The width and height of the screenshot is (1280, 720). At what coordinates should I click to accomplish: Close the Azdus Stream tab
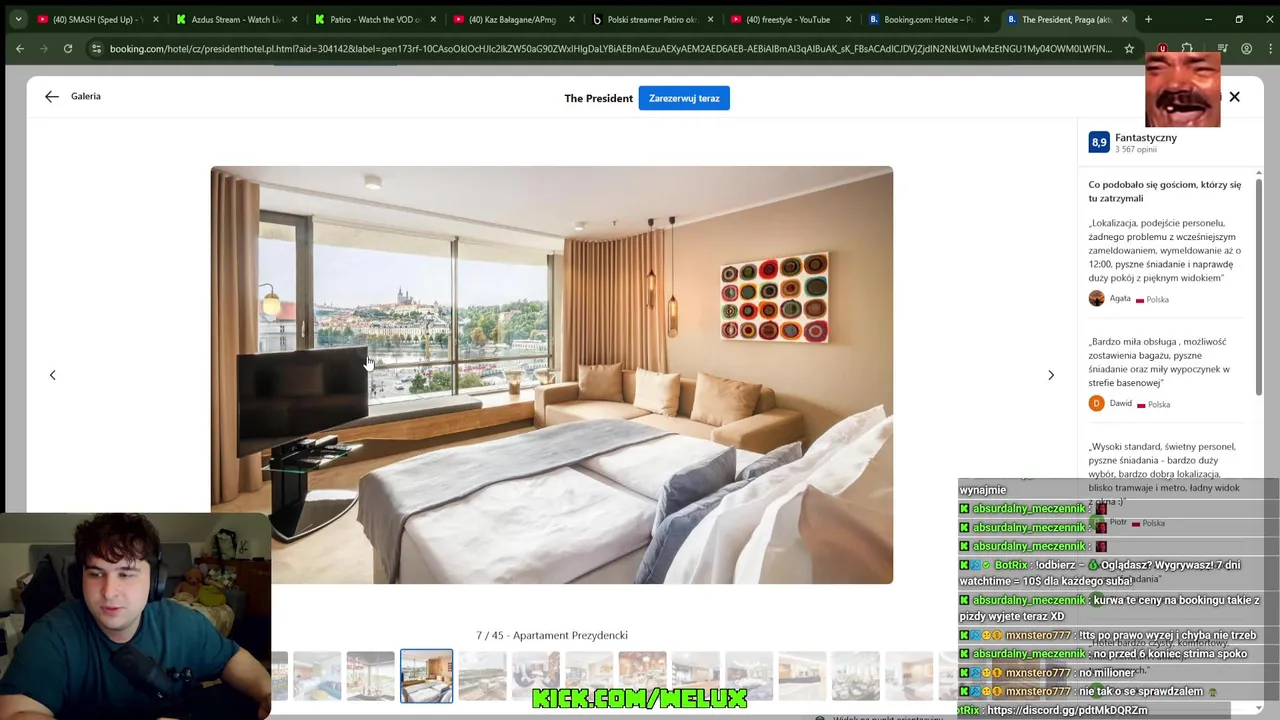pyautogui.click(x=295, y=19)
